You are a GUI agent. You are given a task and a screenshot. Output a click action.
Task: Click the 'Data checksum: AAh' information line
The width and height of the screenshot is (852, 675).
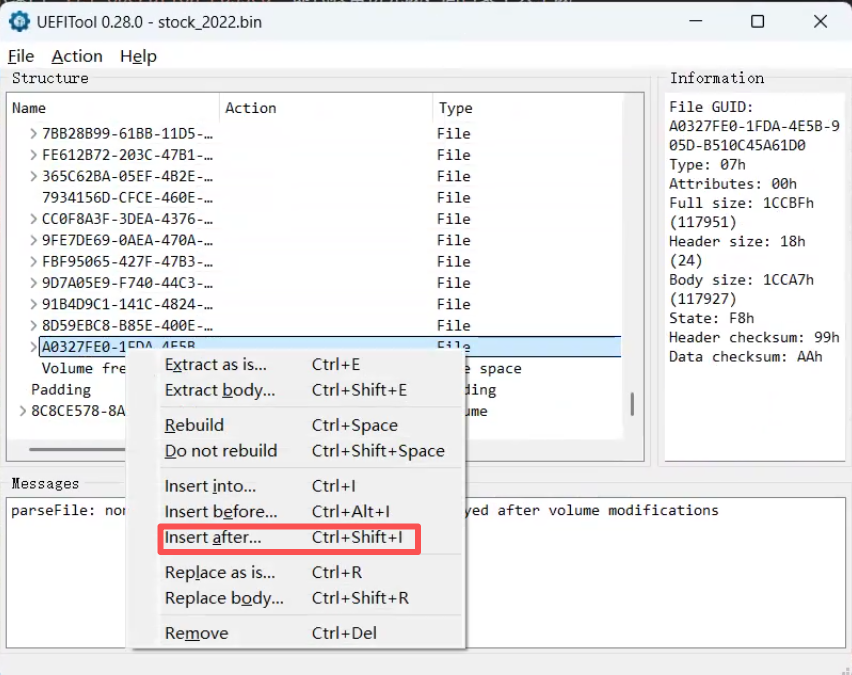pyautogui.click(x=746, y=357)
